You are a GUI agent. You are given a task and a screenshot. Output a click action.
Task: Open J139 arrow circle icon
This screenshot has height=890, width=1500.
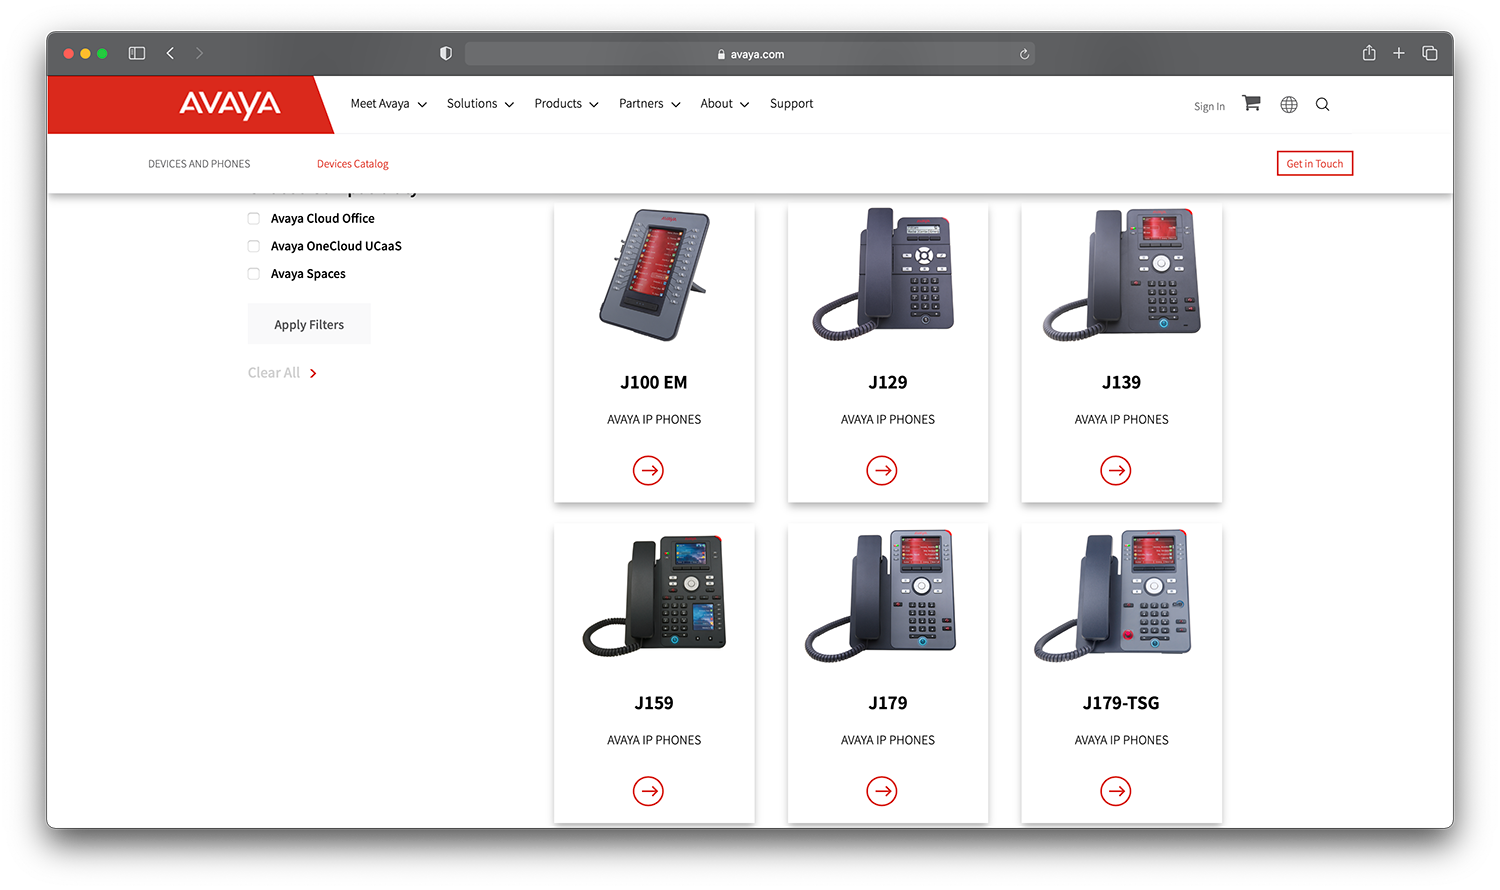(1116, 470)
